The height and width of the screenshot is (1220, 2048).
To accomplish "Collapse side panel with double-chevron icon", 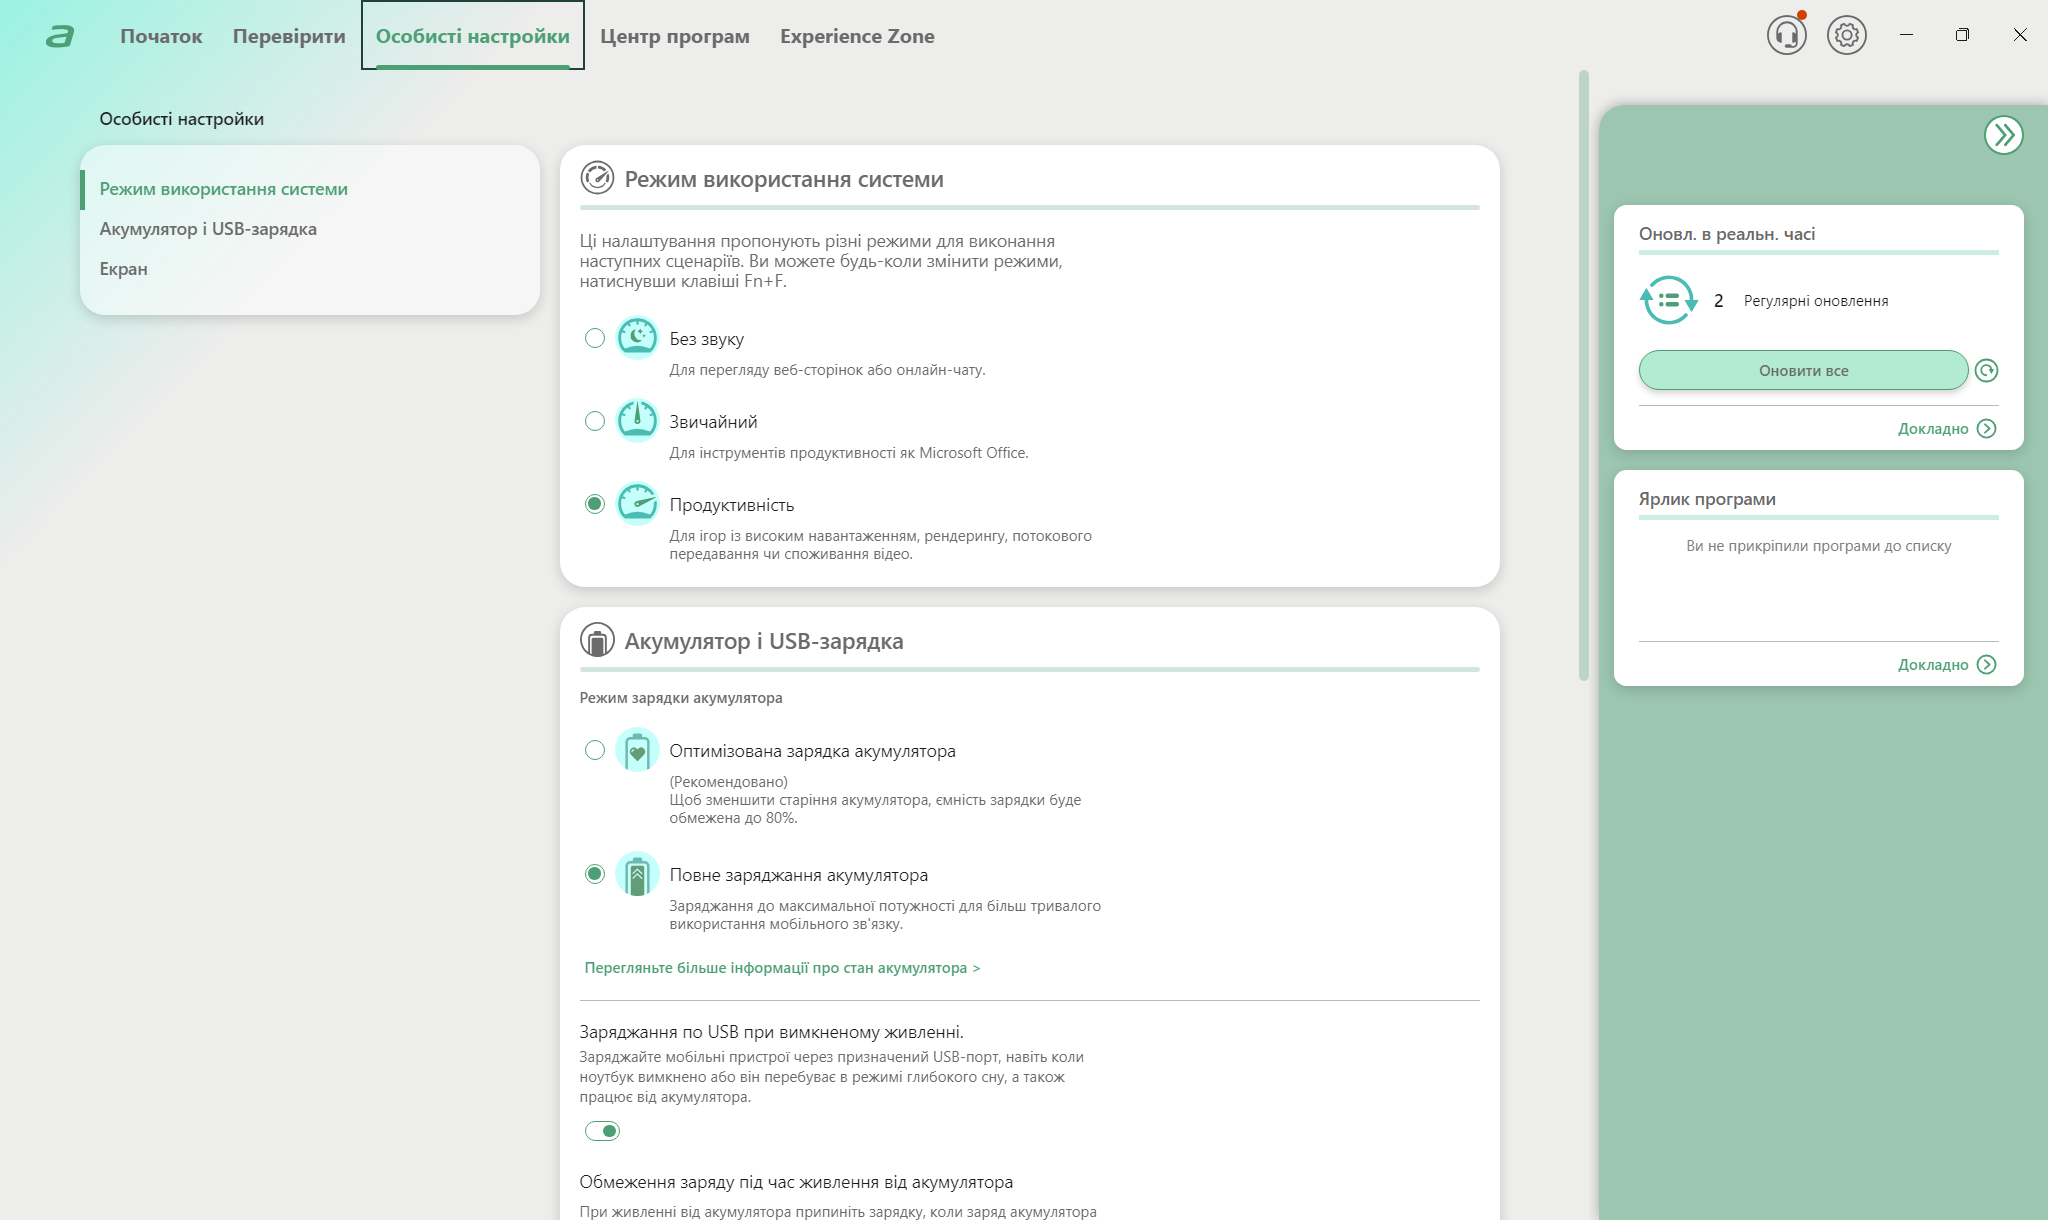I will pos(2003,135).
